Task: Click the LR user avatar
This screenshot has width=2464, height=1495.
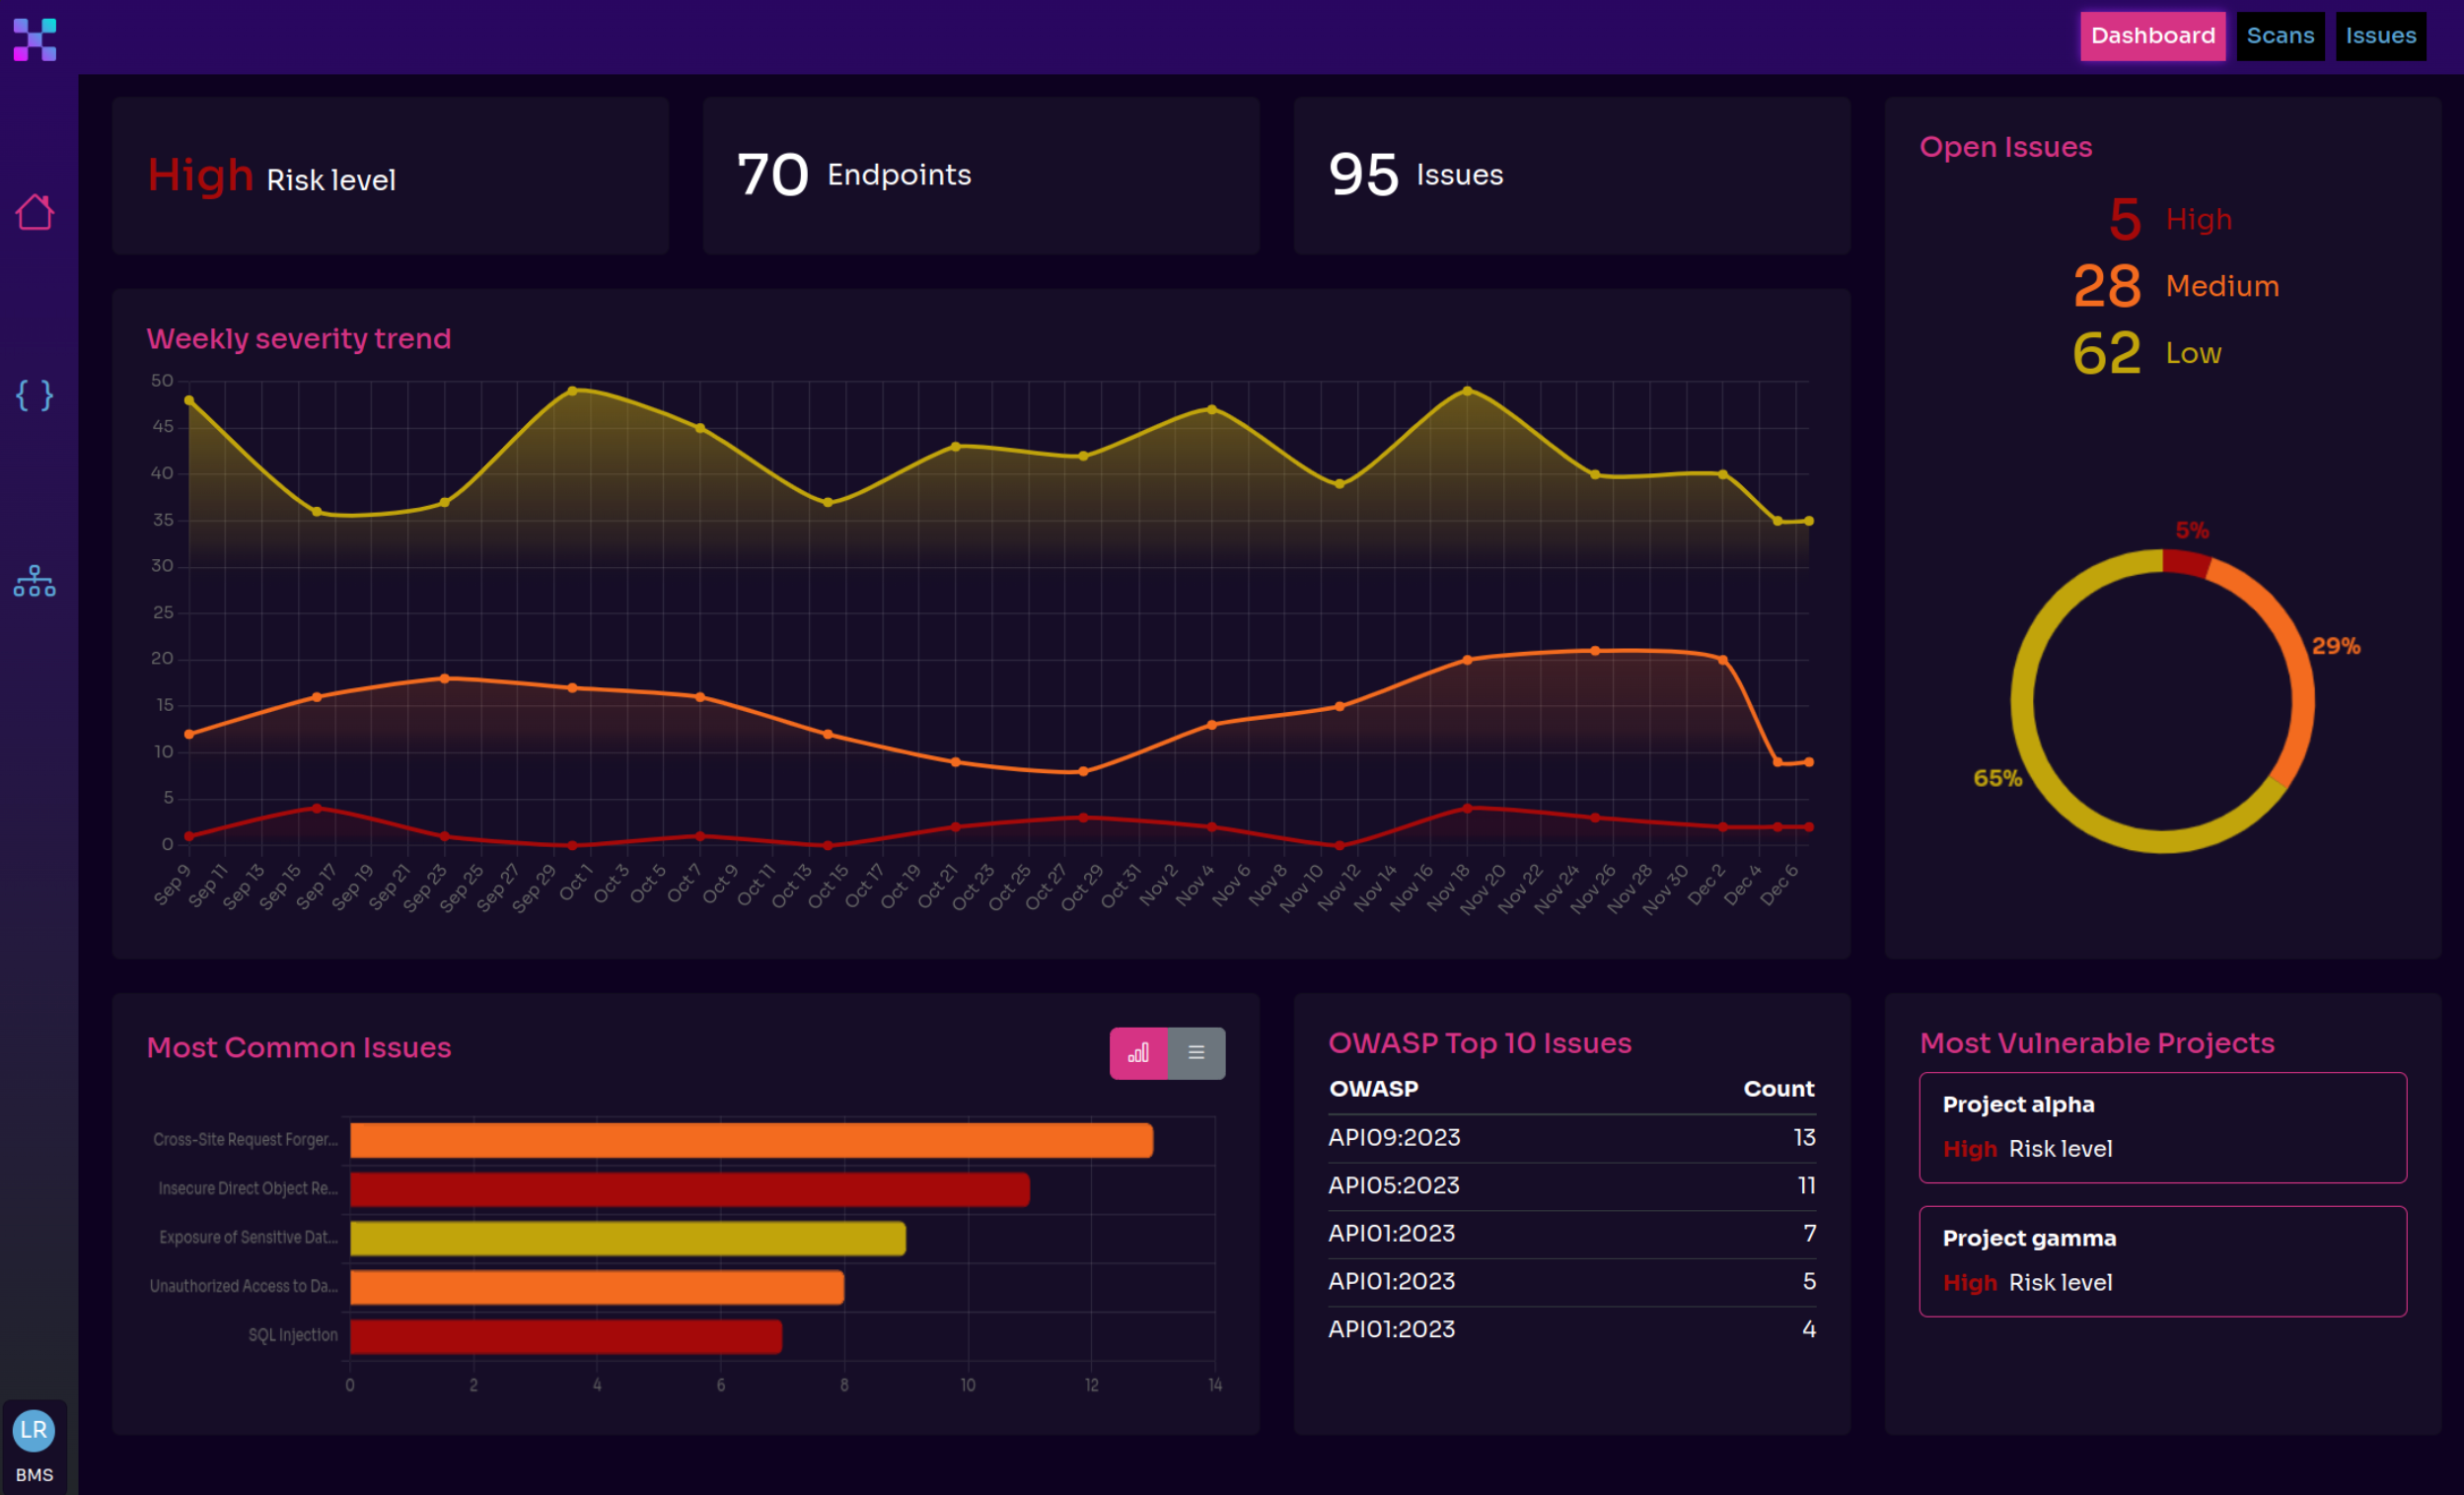Action: pyautogui.click(x=33, y=1430)
